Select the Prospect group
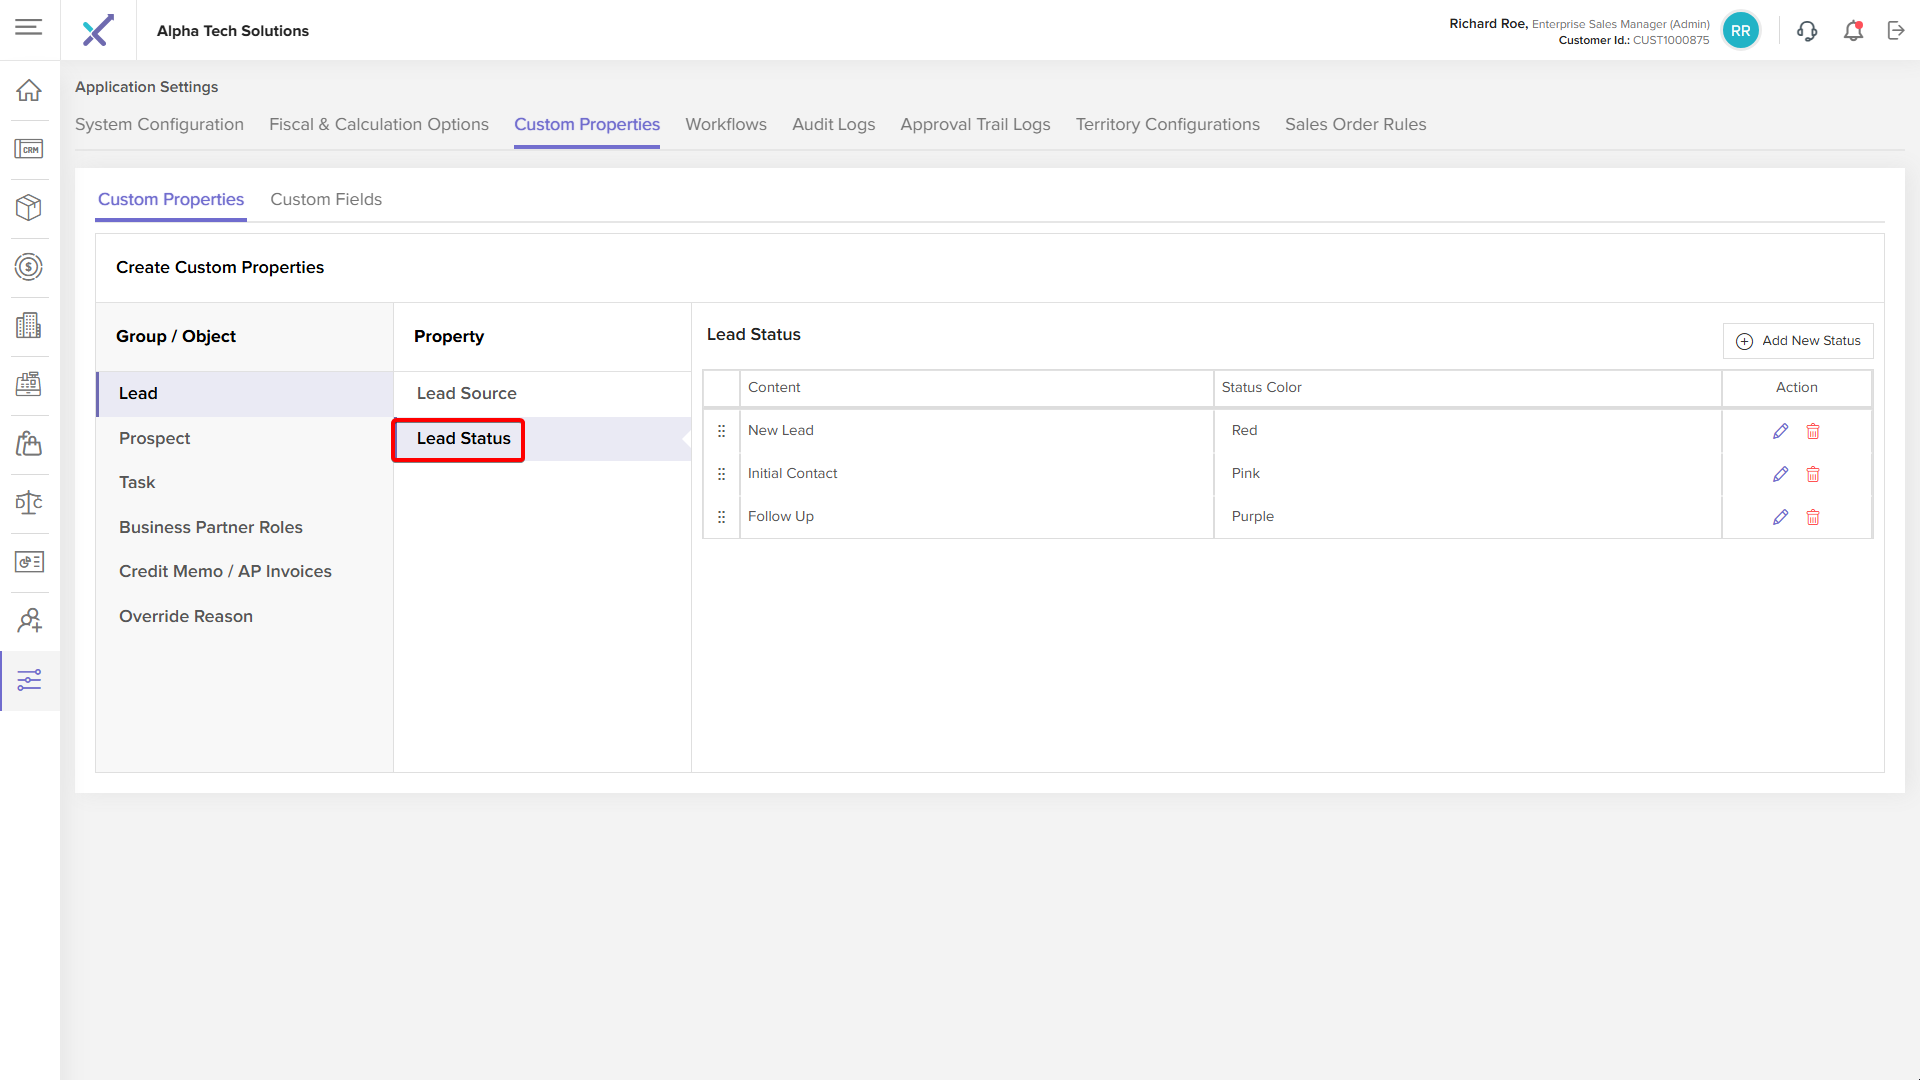 (x=154, y=438)
